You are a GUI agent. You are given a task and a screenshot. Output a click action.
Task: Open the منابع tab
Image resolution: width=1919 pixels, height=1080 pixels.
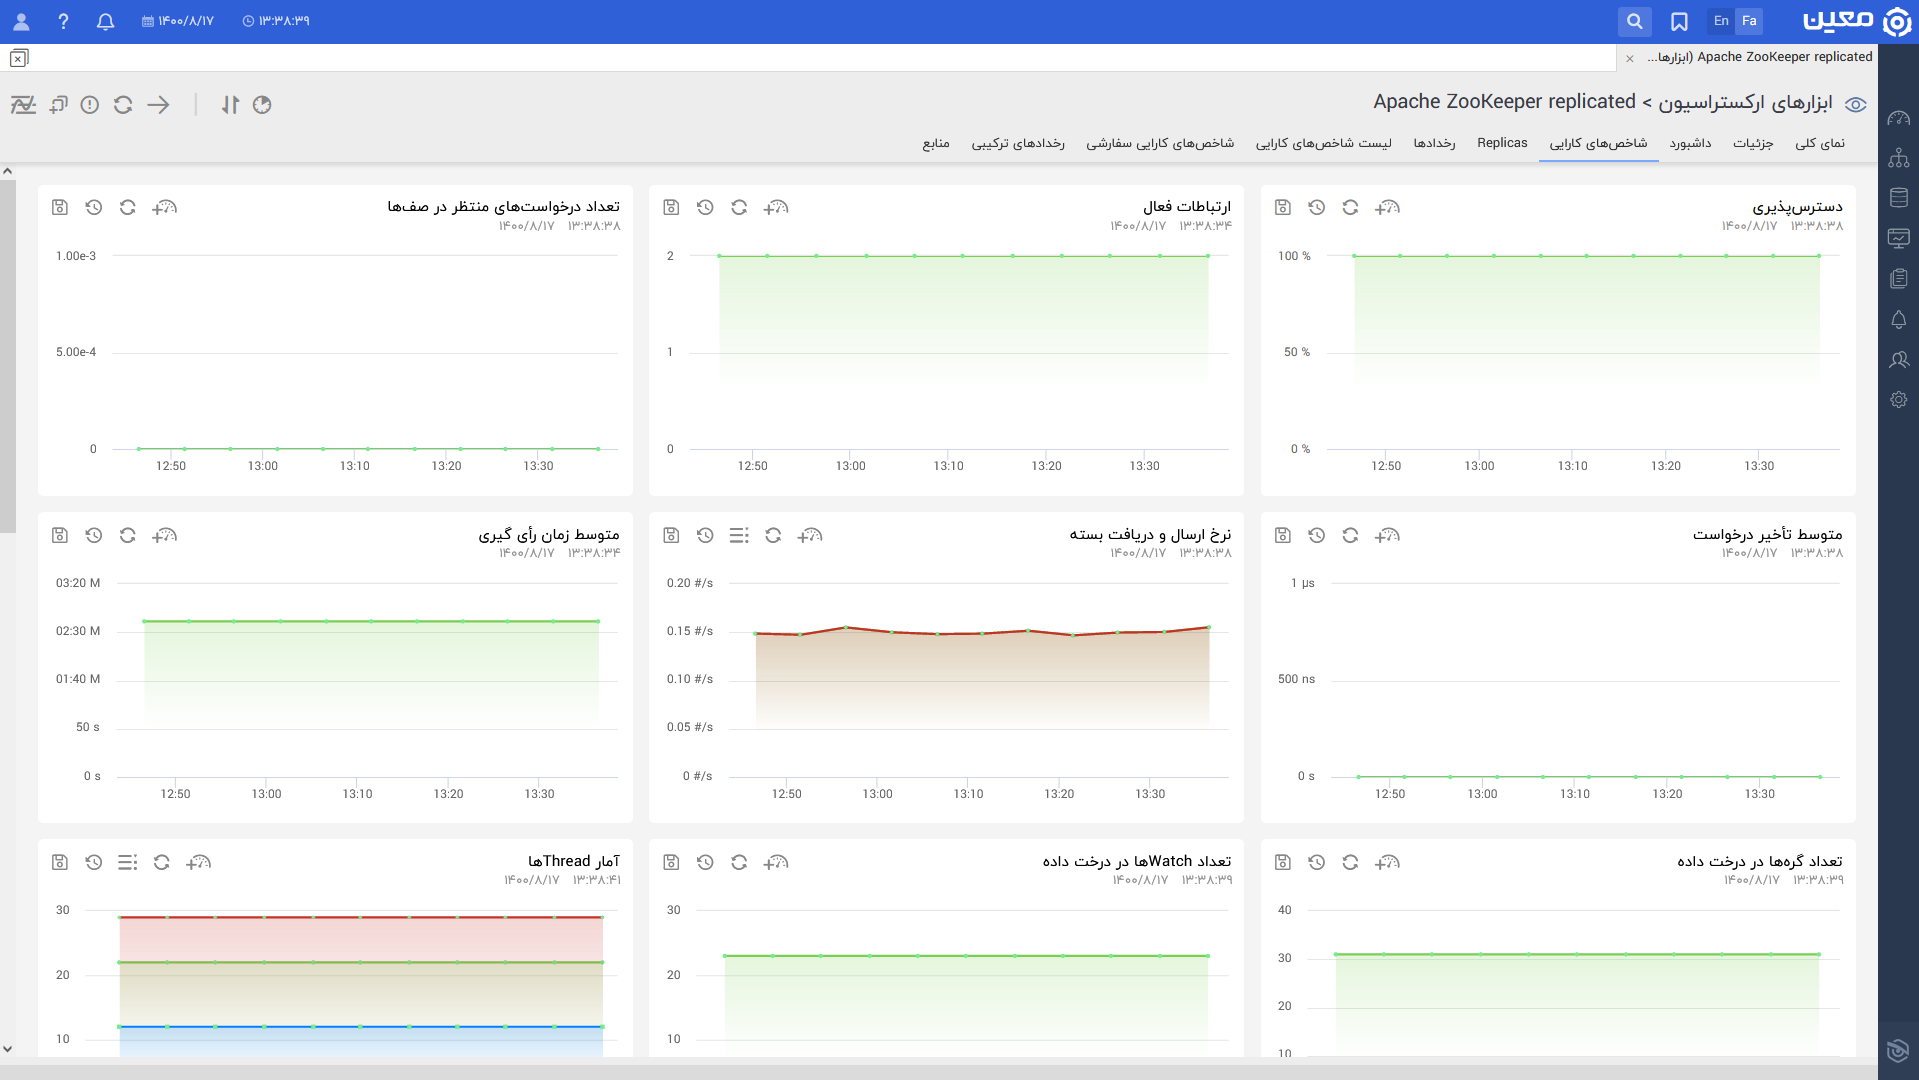click(x=936, y=143)
